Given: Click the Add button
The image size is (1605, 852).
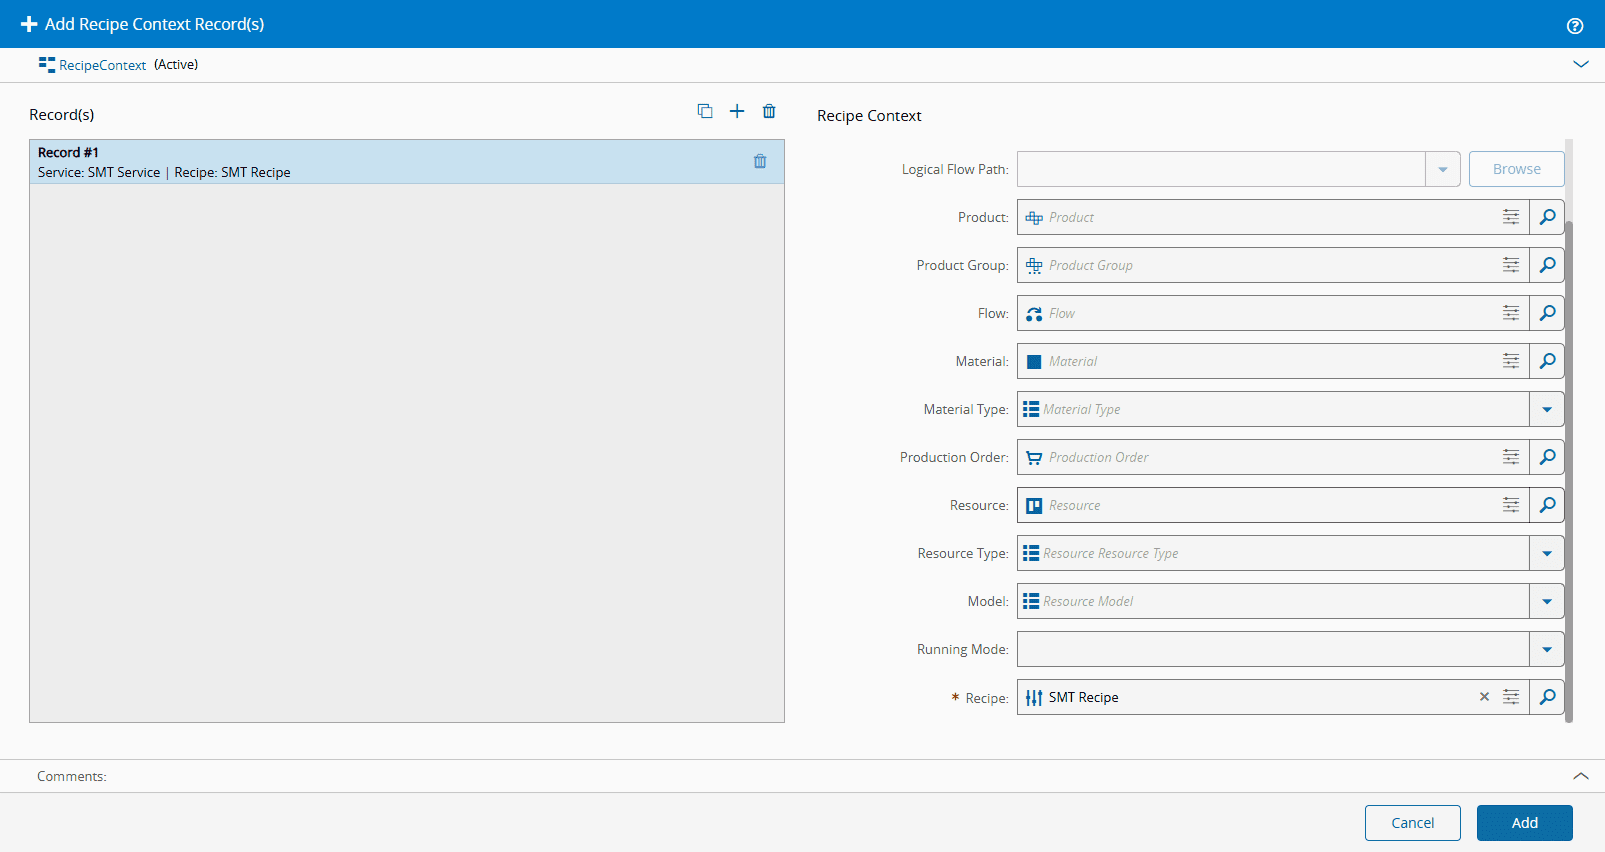Looking at the screenshot, I should tap(1524, 823).
